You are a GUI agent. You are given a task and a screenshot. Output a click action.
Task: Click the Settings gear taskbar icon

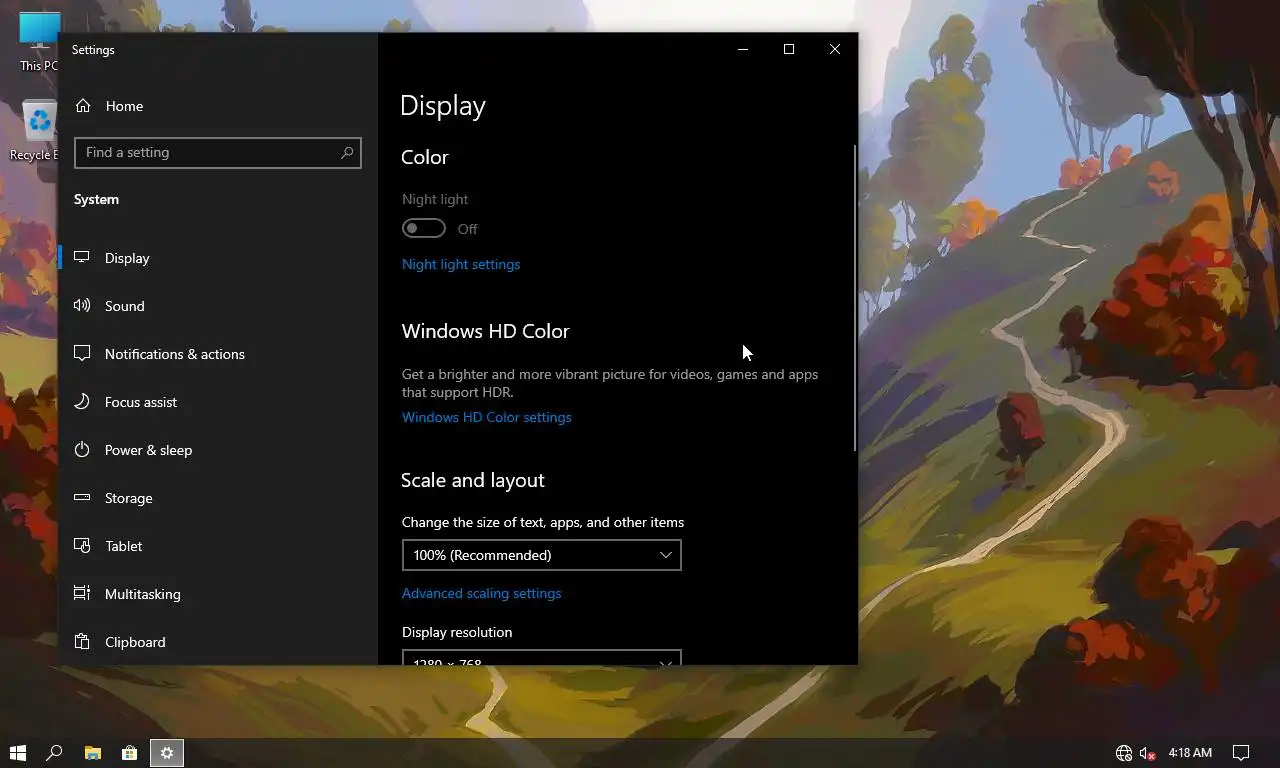click(x=167, y=753)
